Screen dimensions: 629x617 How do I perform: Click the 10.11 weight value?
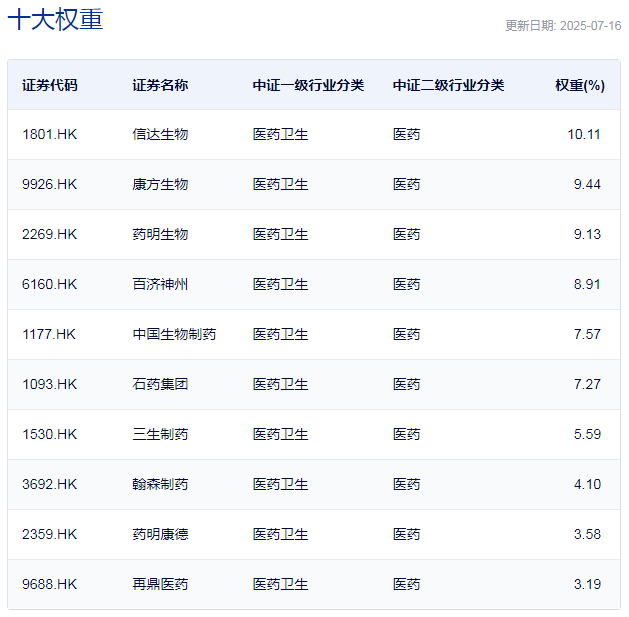click(x=584, y=134)
